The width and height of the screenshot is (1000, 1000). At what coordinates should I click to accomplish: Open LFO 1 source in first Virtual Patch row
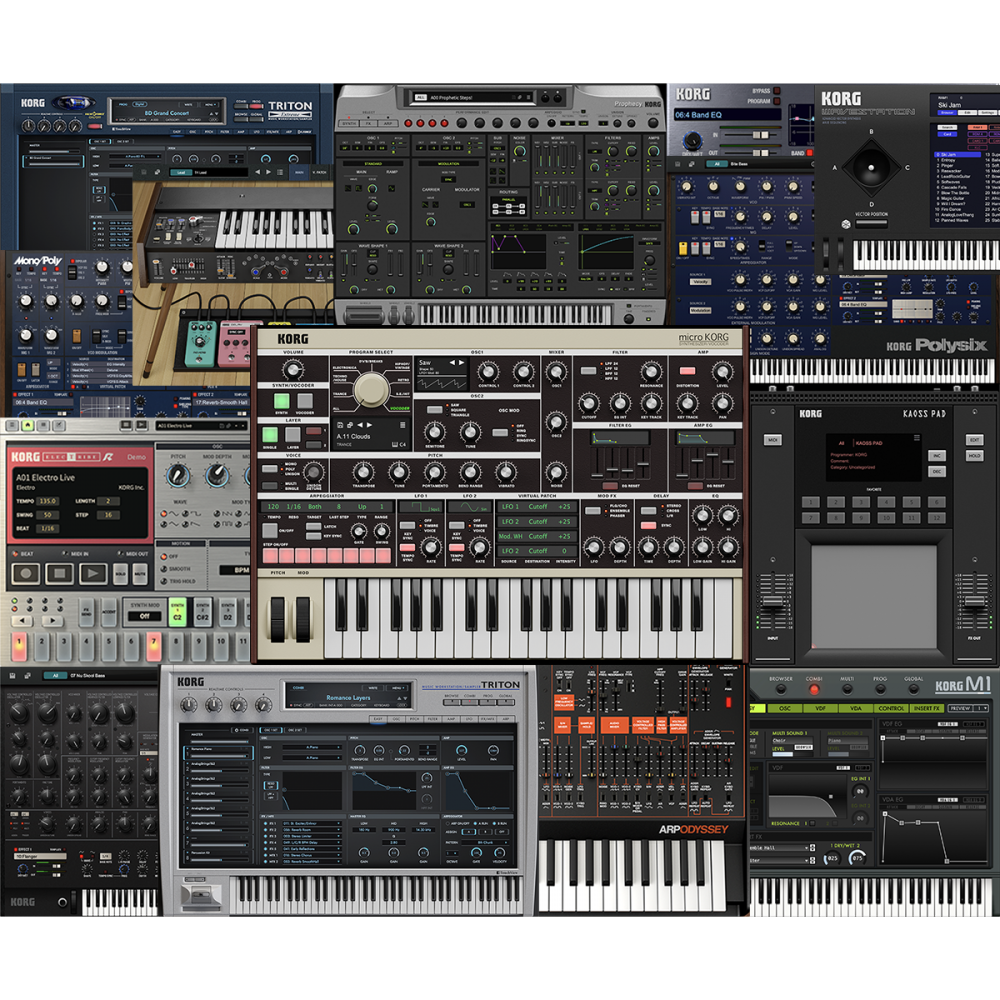tap(509, 506)
